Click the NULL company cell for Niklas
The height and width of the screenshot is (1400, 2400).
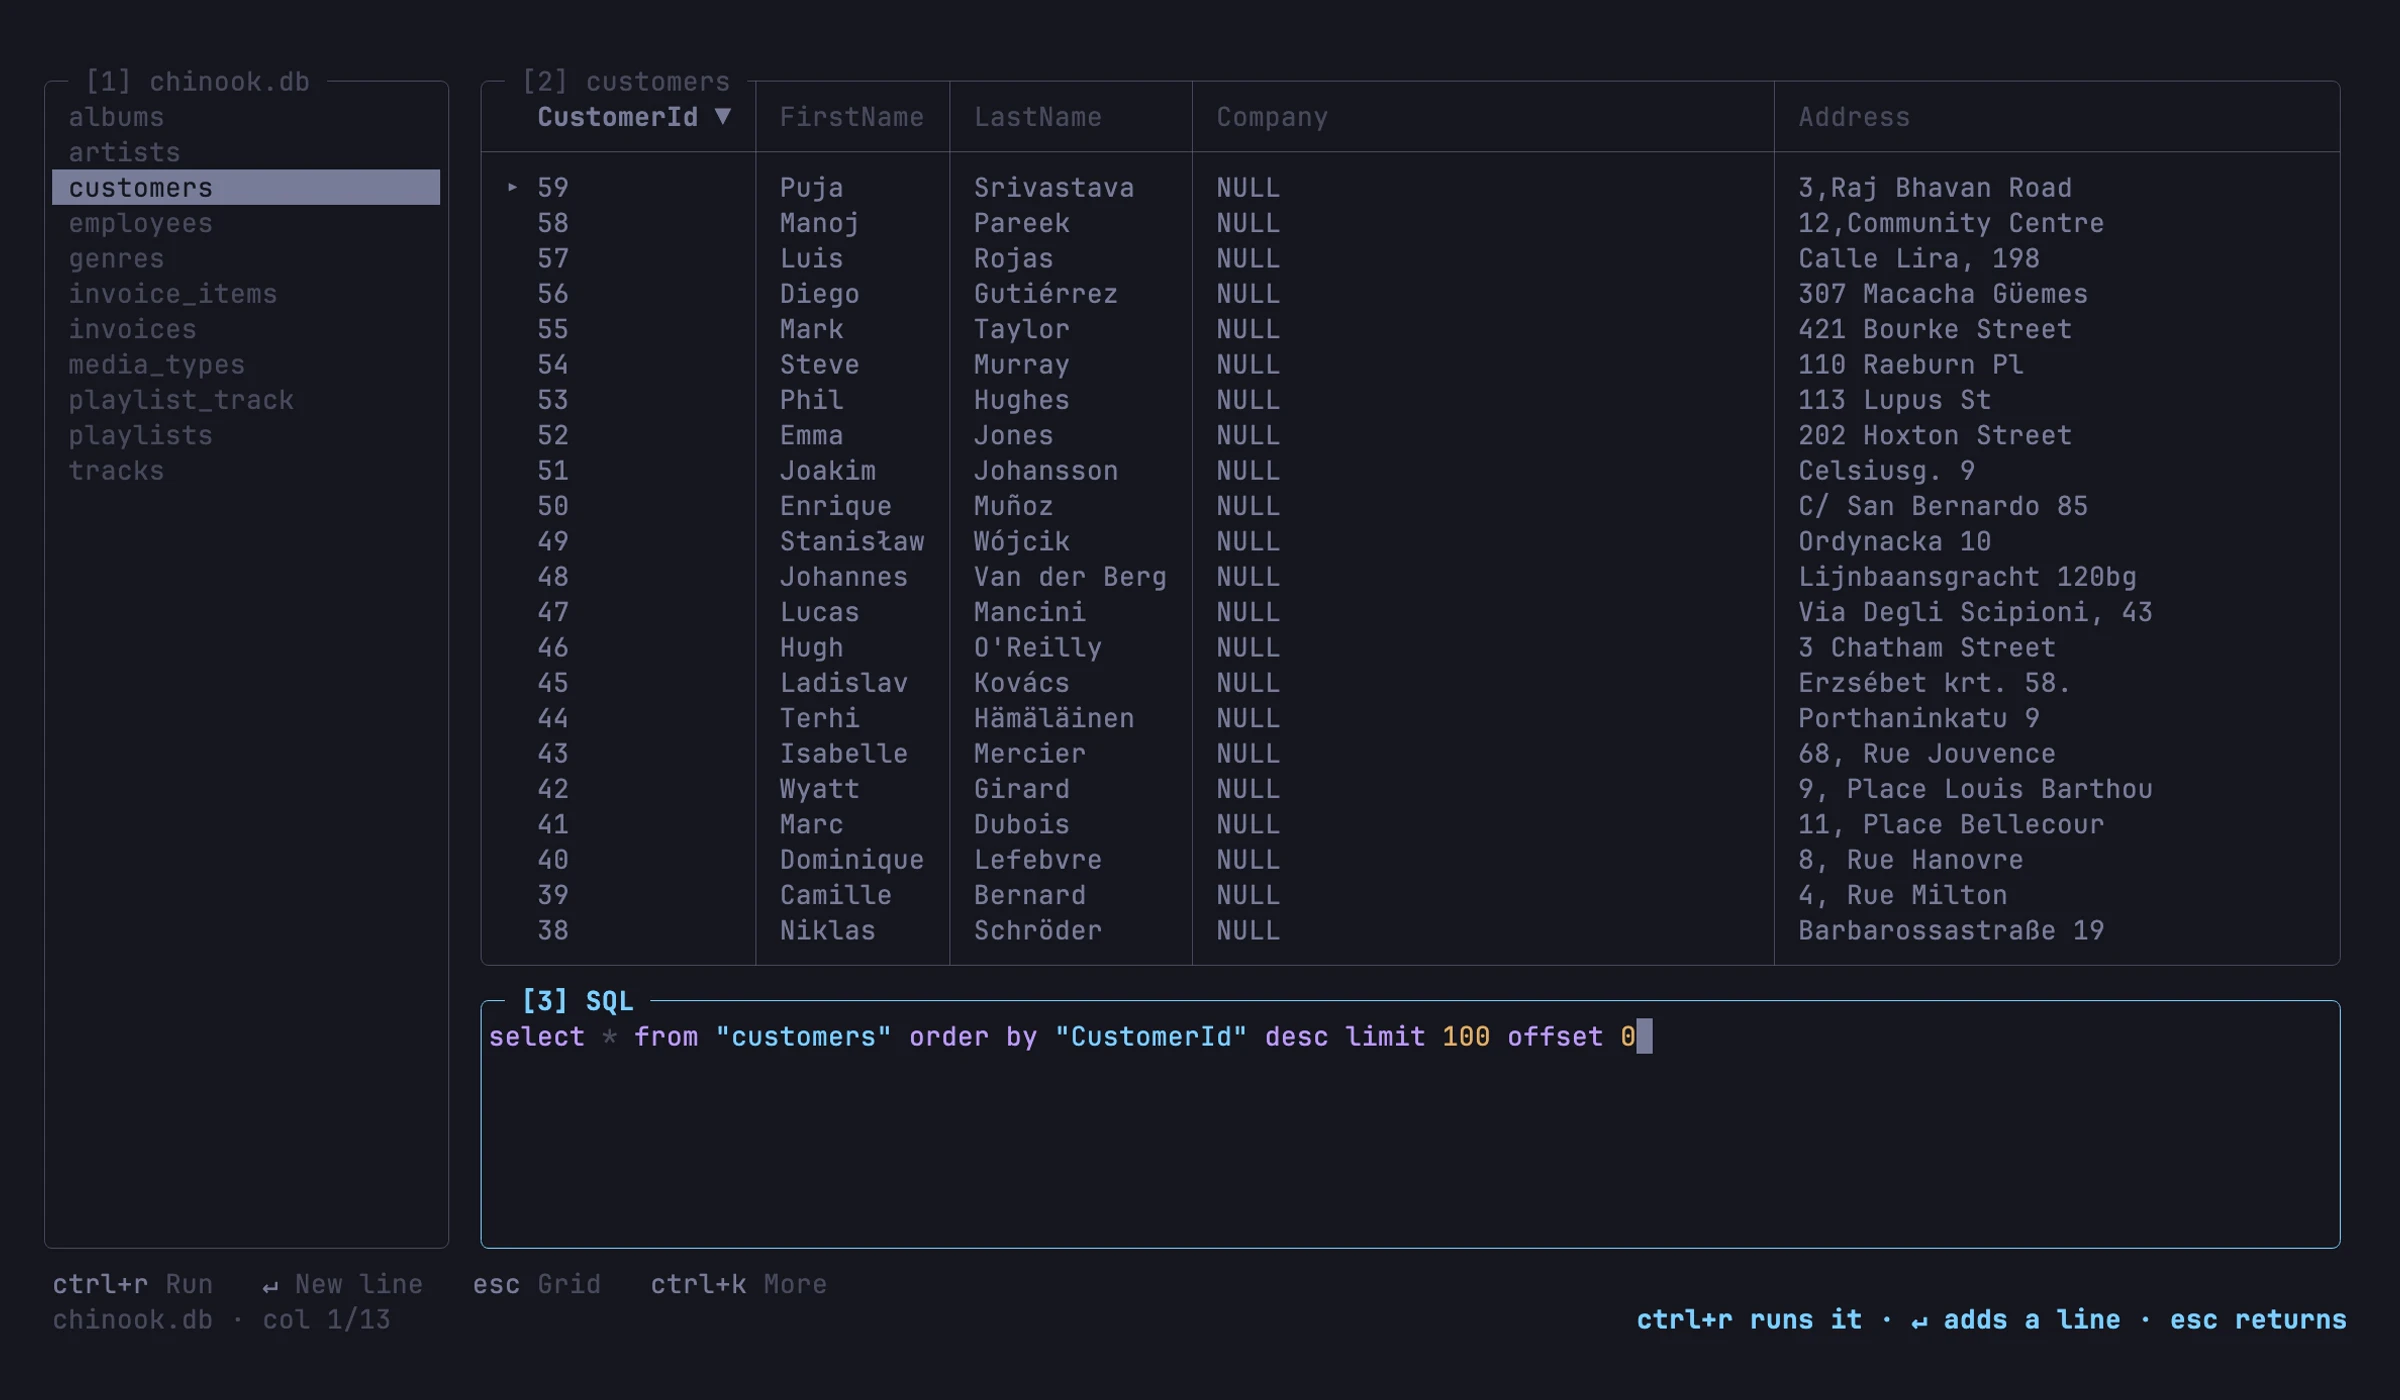tap(1248, 930)
